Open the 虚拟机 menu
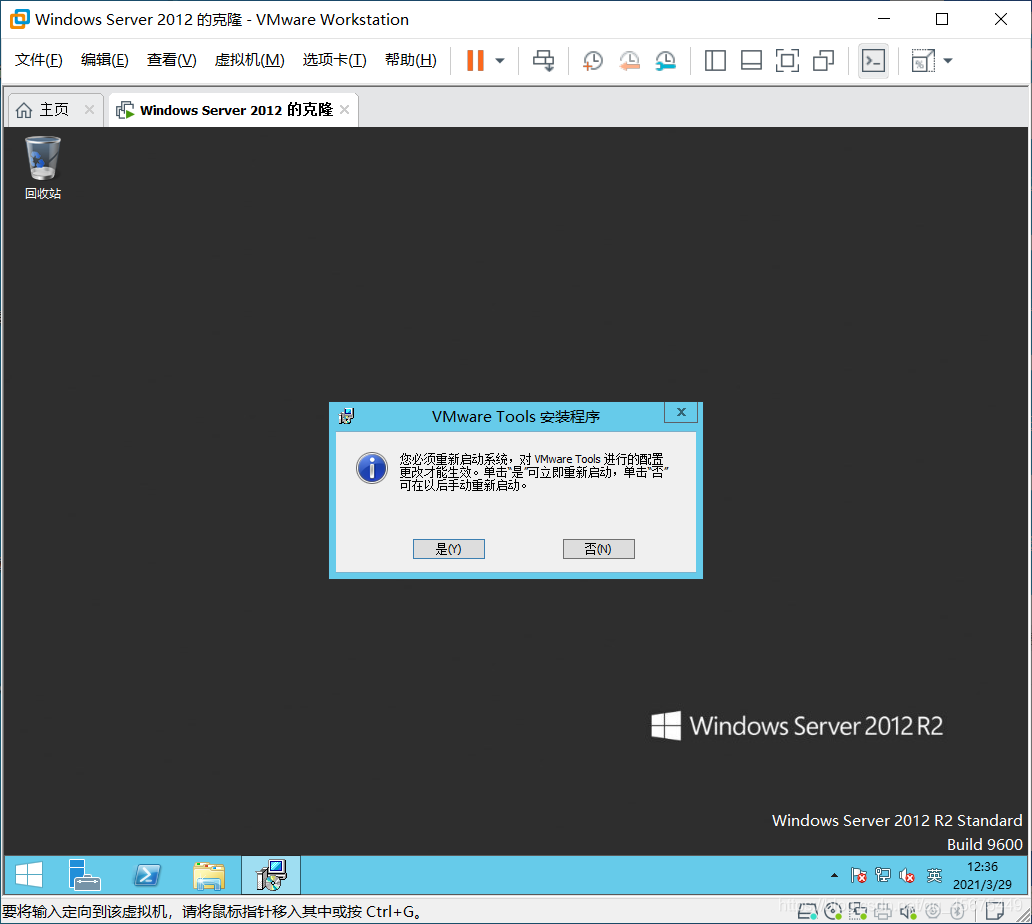 click(249, 60)
